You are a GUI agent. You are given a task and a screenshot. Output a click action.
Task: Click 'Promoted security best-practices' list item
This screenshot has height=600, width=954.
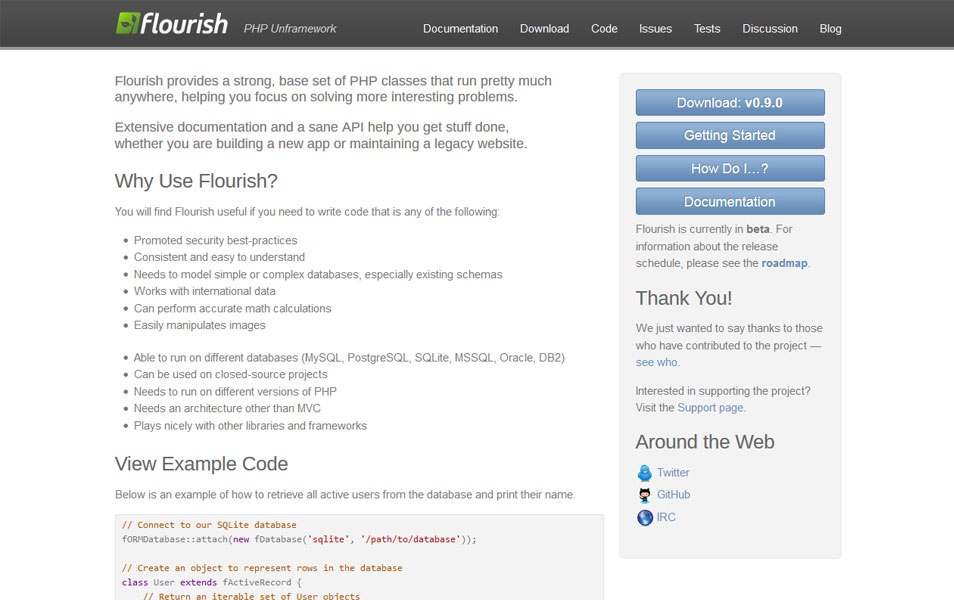click(215, 240)
